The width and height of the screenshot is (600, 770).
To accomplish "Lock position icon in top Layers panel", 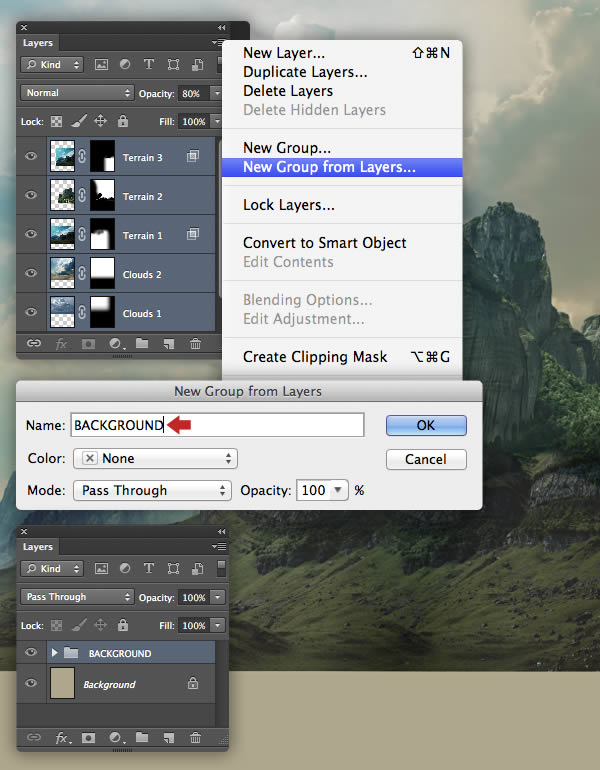I will click(101, 121).
